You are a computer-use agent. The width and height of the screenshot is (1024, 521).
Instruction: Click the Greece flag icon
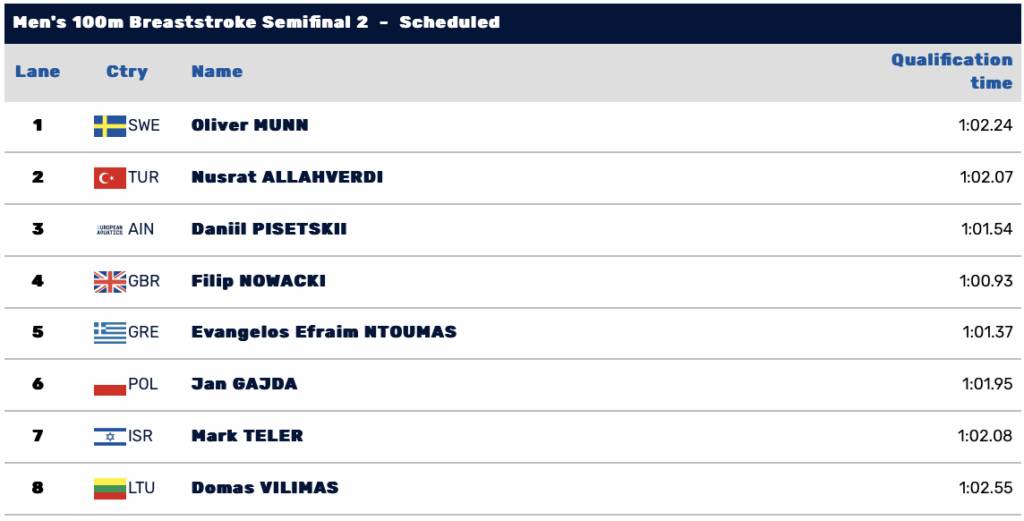[110, 333]
